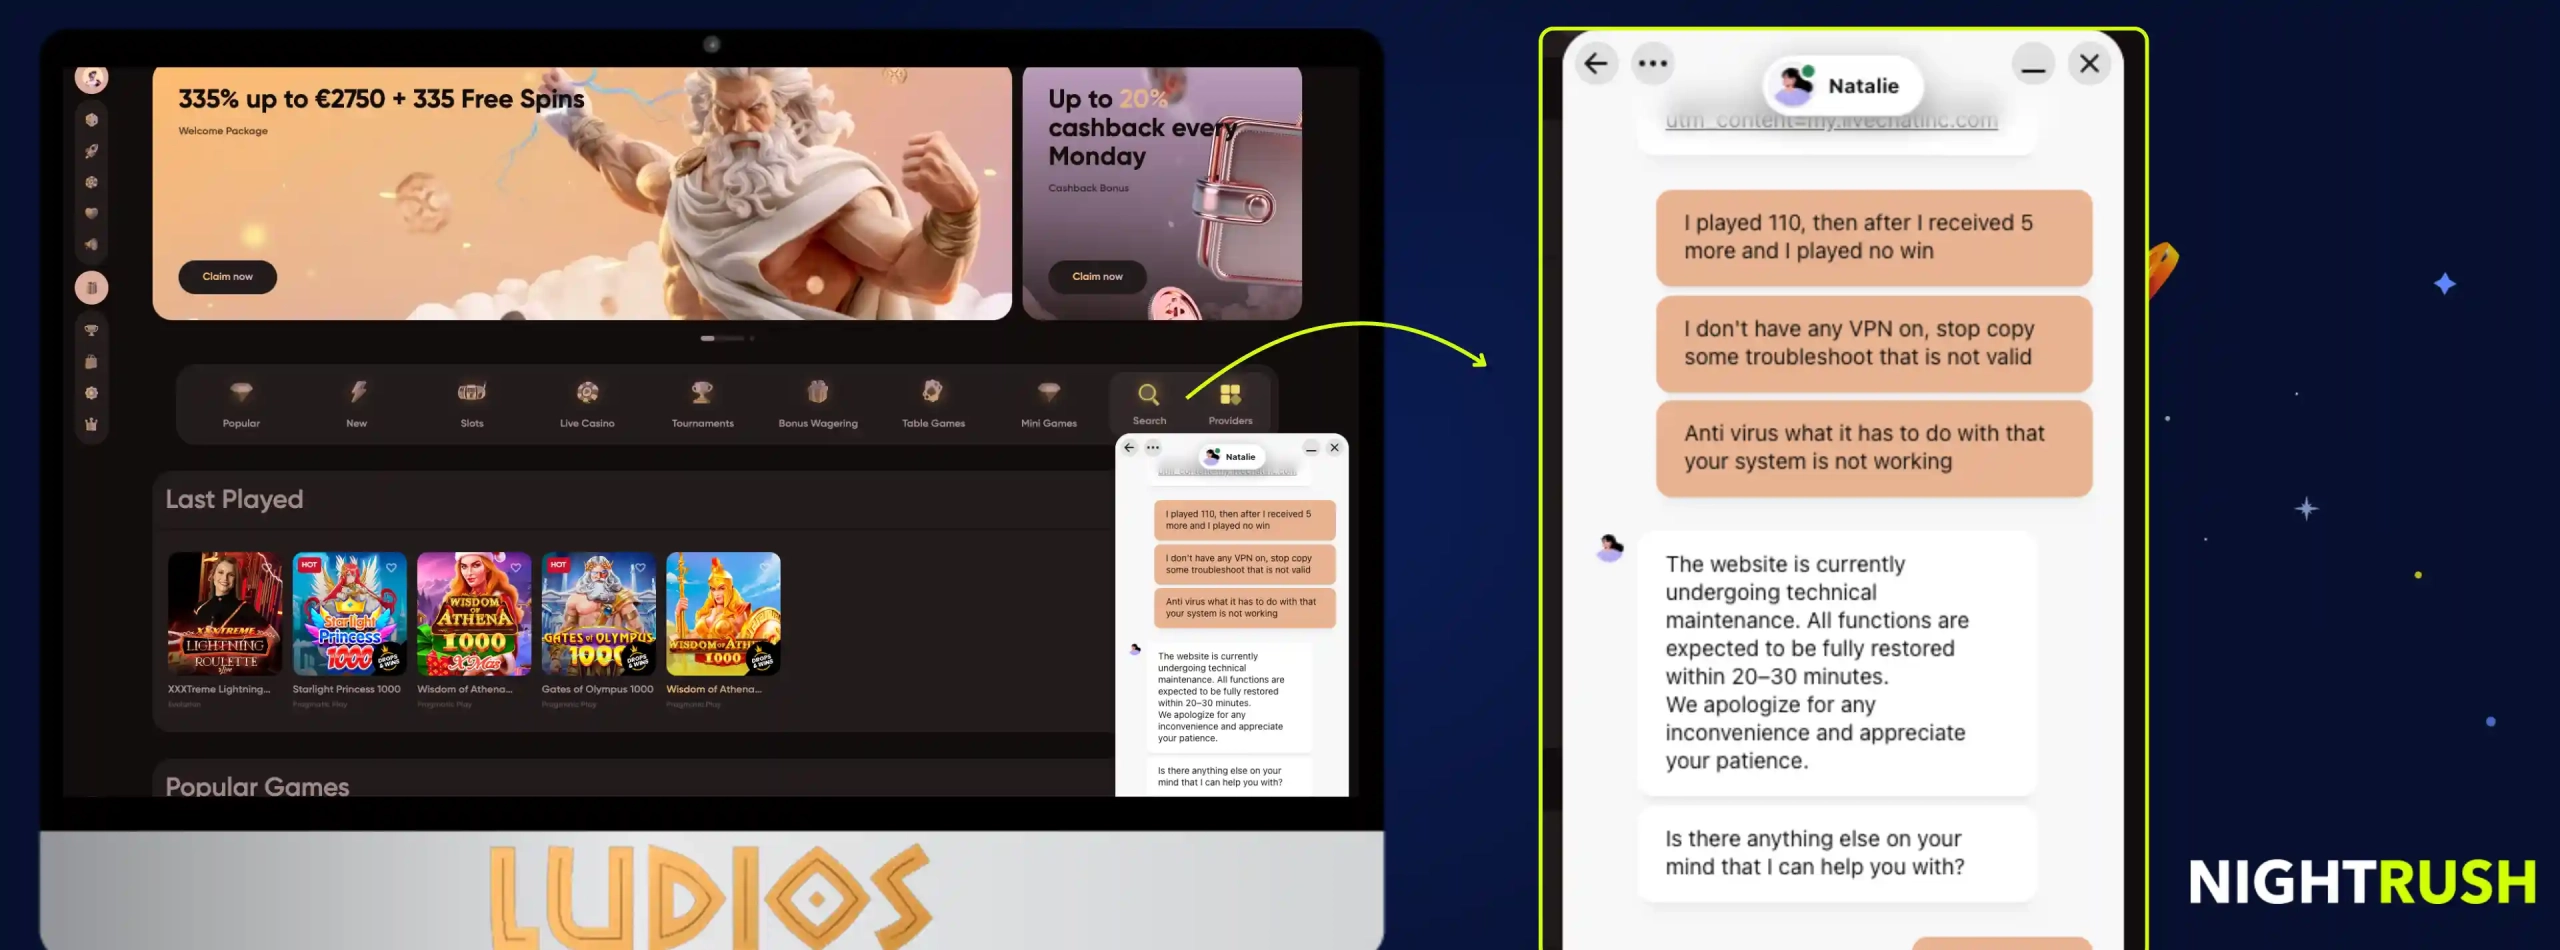This screenshot has height=950, width=2560.
Task: Favorite Gates of Olympus 1000 with its heart
Action: 640,567
